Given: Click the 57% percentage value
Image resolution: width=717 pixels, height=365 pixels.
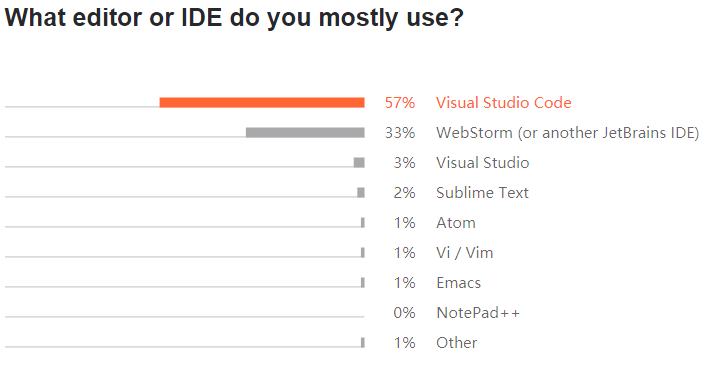Looking at the screenshot, I should 400,102.
